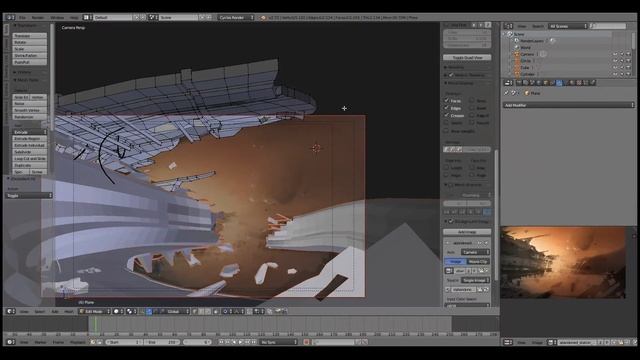Click the Rotate button in tool shelf
Screen dimensions: 640x360
point(29,42)
